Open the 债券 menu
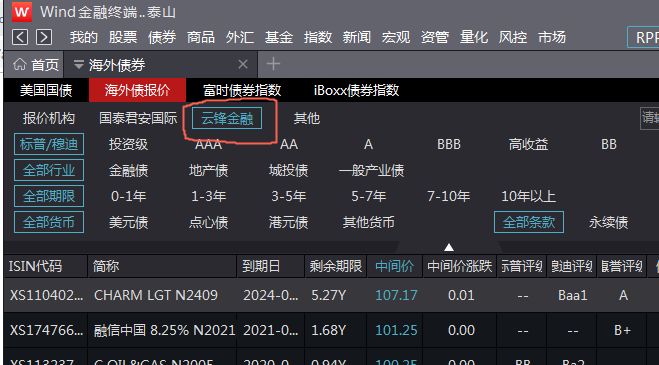Image resolution: width=659 pixels, height=365 pixels. 162,37
